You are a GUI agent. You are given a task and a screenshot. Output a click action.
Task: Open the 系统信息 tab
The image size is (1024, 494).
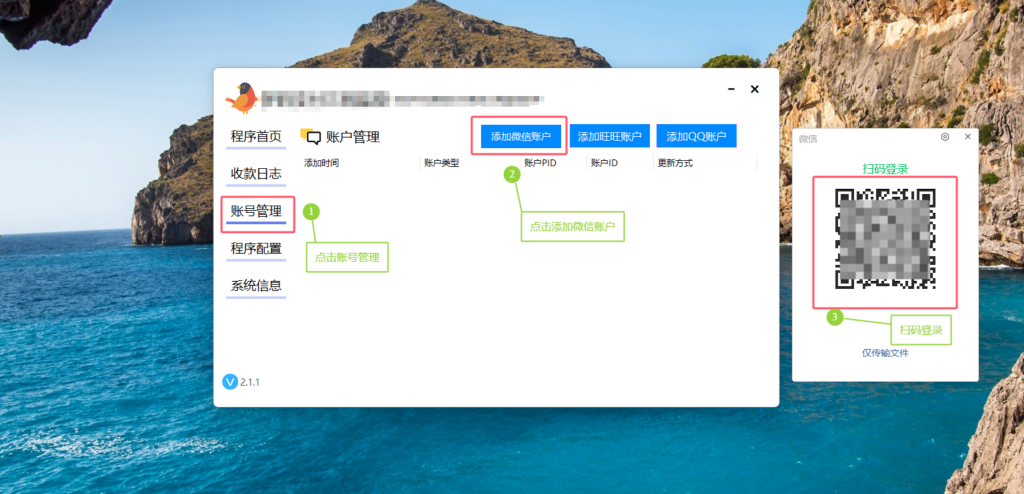256,286
